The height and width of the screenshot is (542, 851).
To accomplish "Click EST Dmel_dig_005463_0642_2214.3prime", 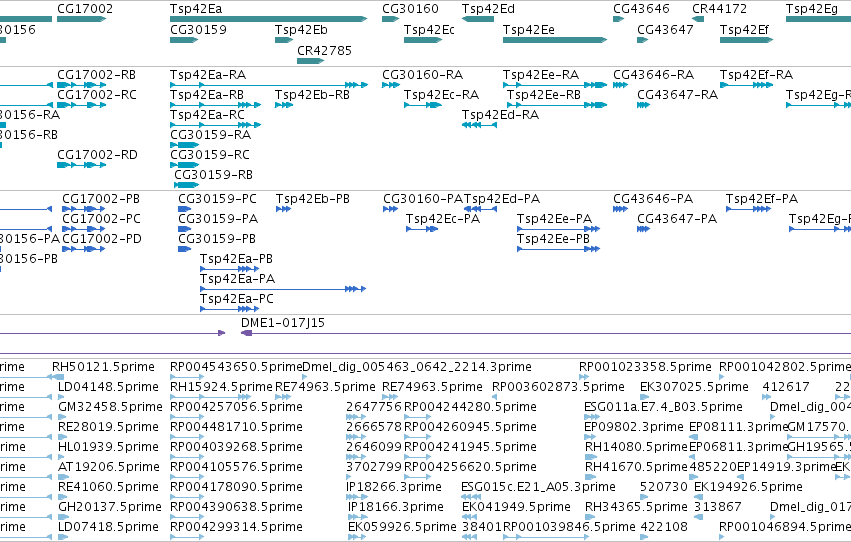I will [x=417, y=367].
